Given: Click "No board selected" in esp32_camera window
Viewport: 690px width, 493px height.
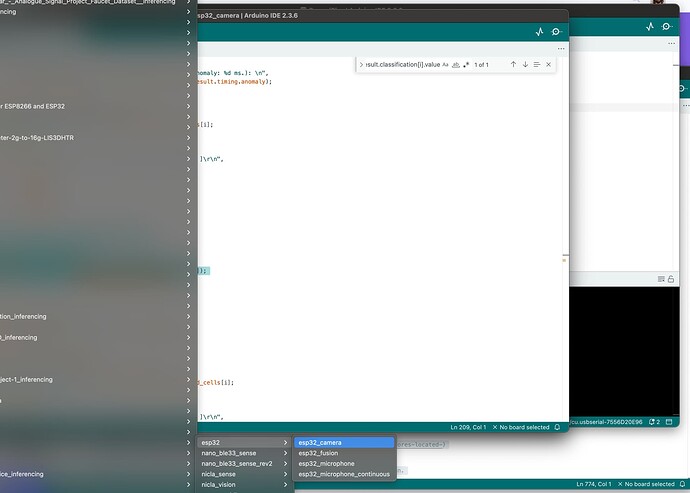Looking at the screenshot, I should click(521, 427).
